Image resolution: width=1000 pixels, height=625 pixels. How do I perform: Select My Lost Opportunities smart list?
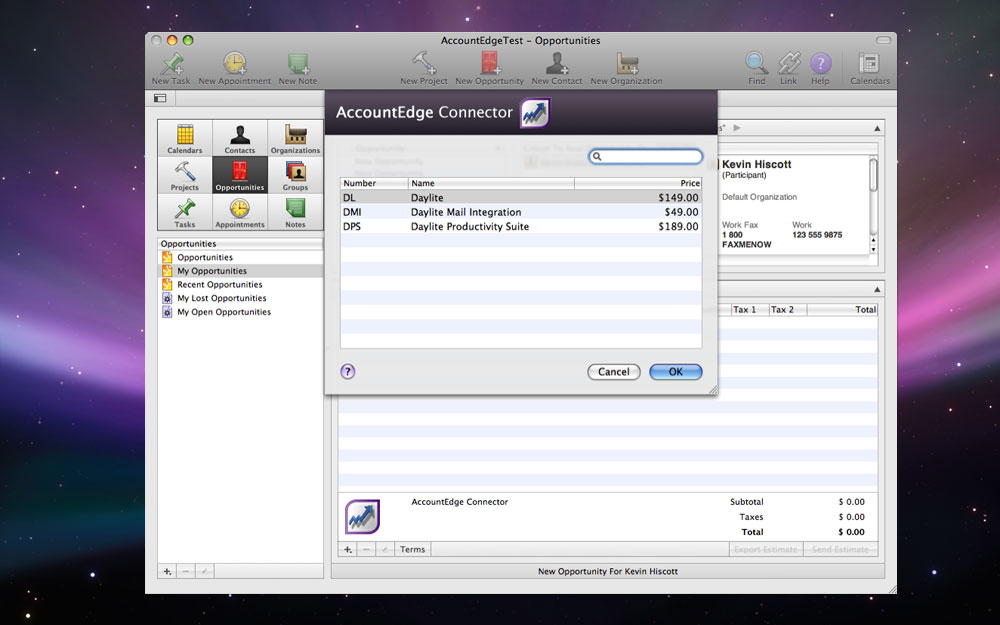[240, 298]
